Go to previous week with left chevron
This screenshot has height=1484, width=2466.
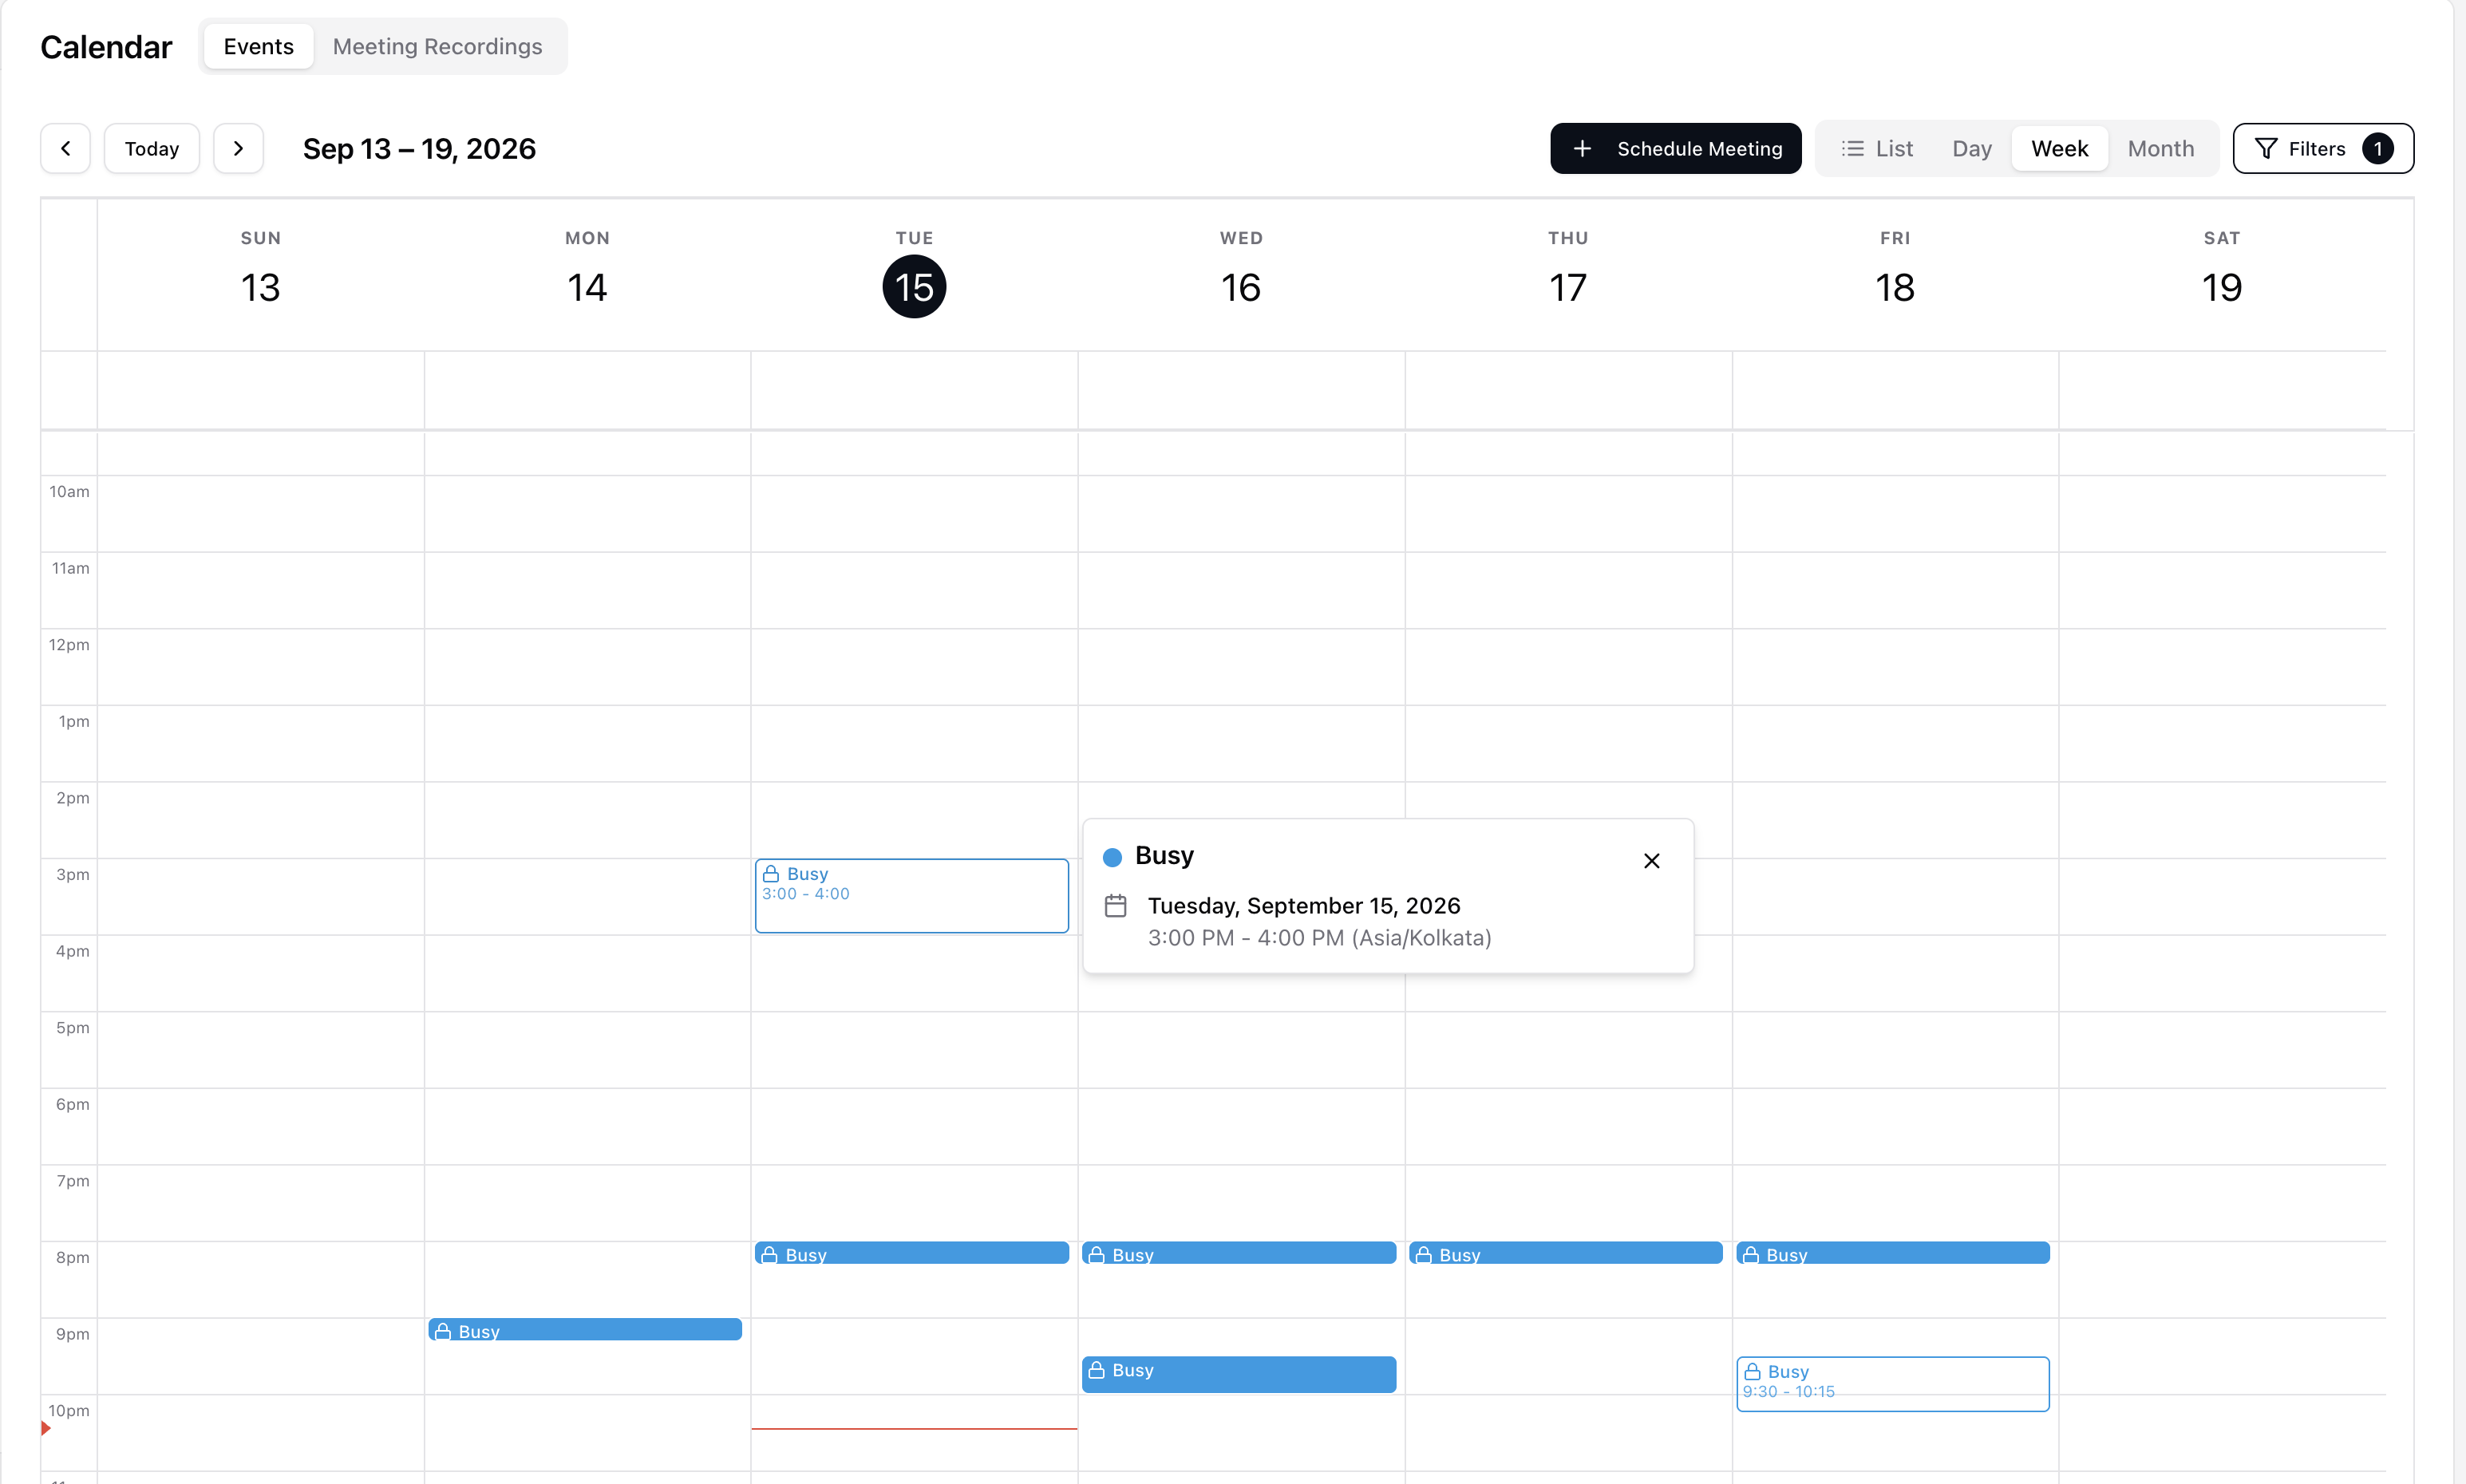click(x=65, y=148)
